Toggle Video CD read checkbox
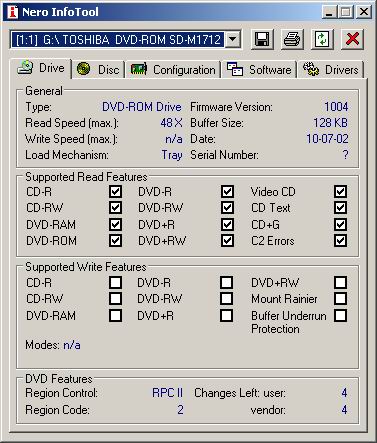This screenshot has width=377, height=443. [x=340, y=192]
